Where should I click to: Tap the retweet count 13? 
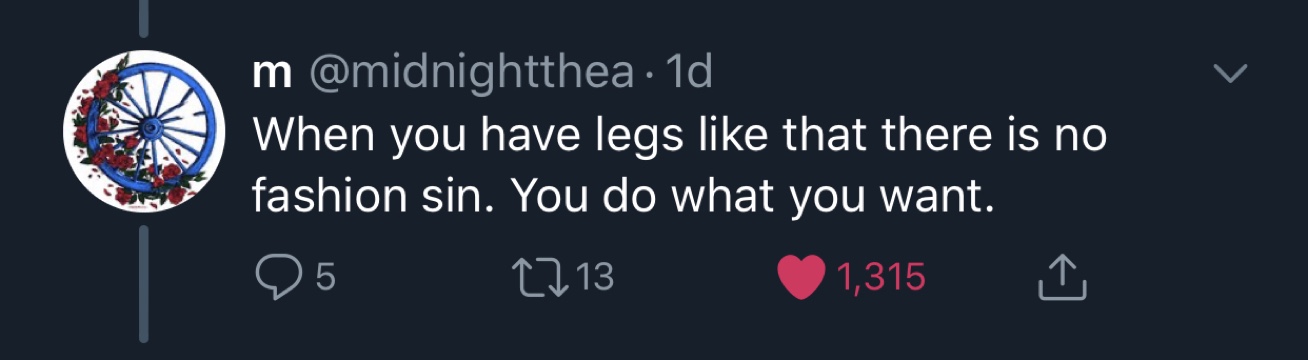click(594, 278)
